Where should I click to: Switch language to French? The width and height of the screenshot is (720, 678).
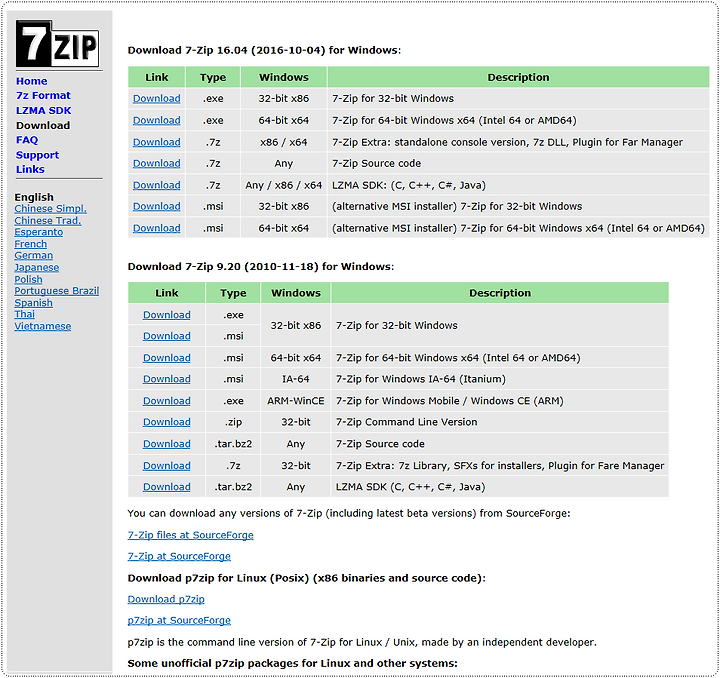click(30, 244)
